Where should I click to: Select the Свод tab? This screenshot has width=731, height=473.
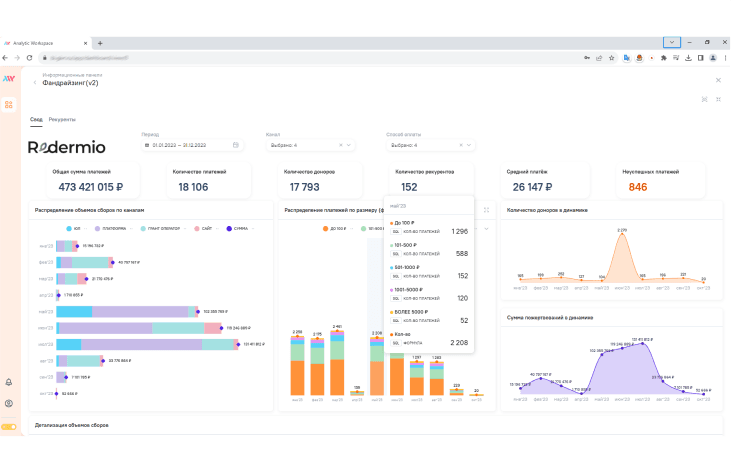coord(36,120)
